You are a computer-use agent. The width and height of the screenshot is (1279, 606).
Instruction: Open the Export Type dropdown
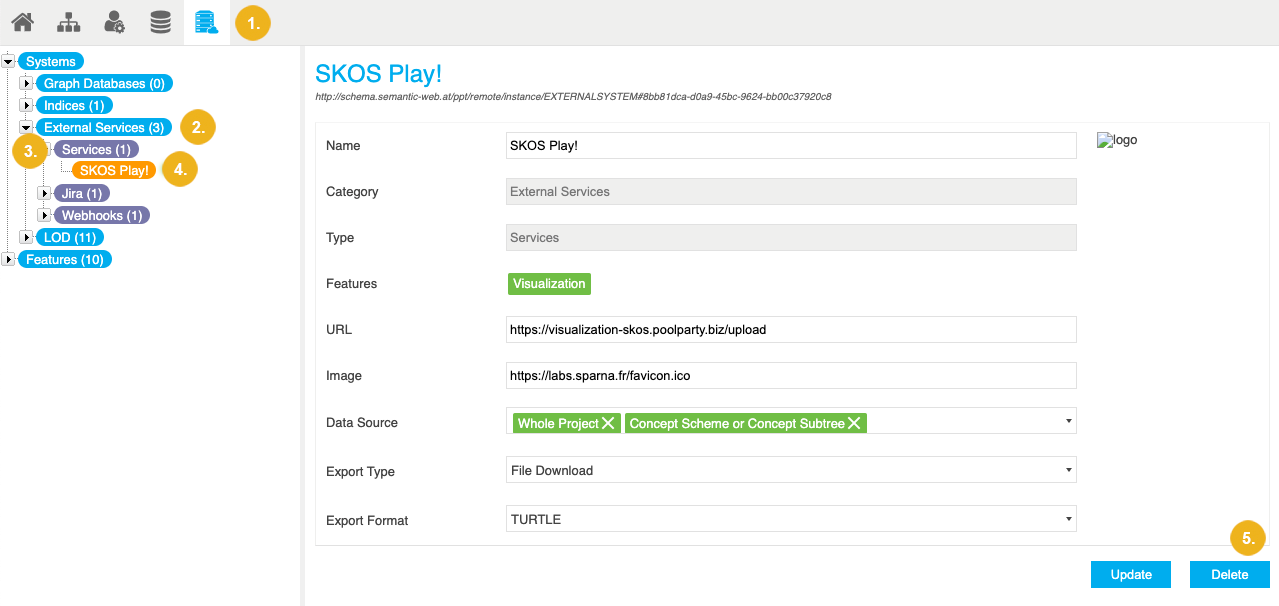tap(792, 470)
